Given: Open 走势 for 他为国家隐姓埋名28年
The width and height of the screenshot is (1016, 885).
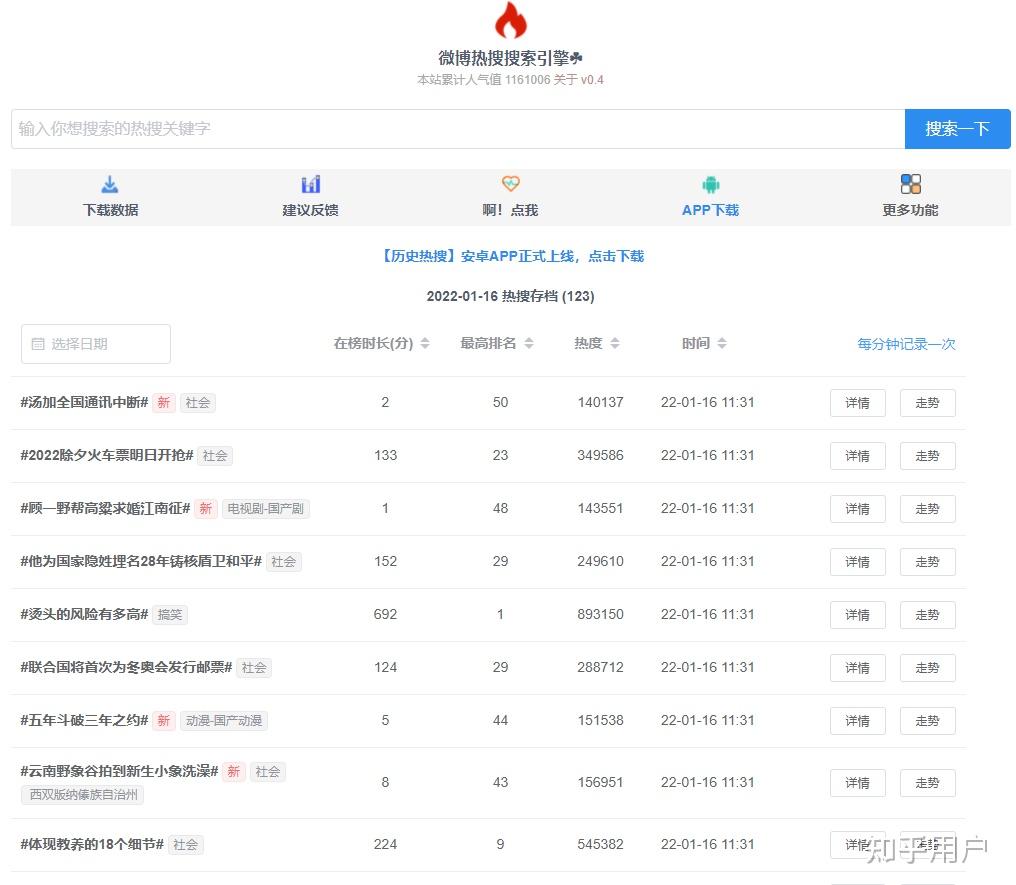Looking at the screenshot, I should (927, 562).
